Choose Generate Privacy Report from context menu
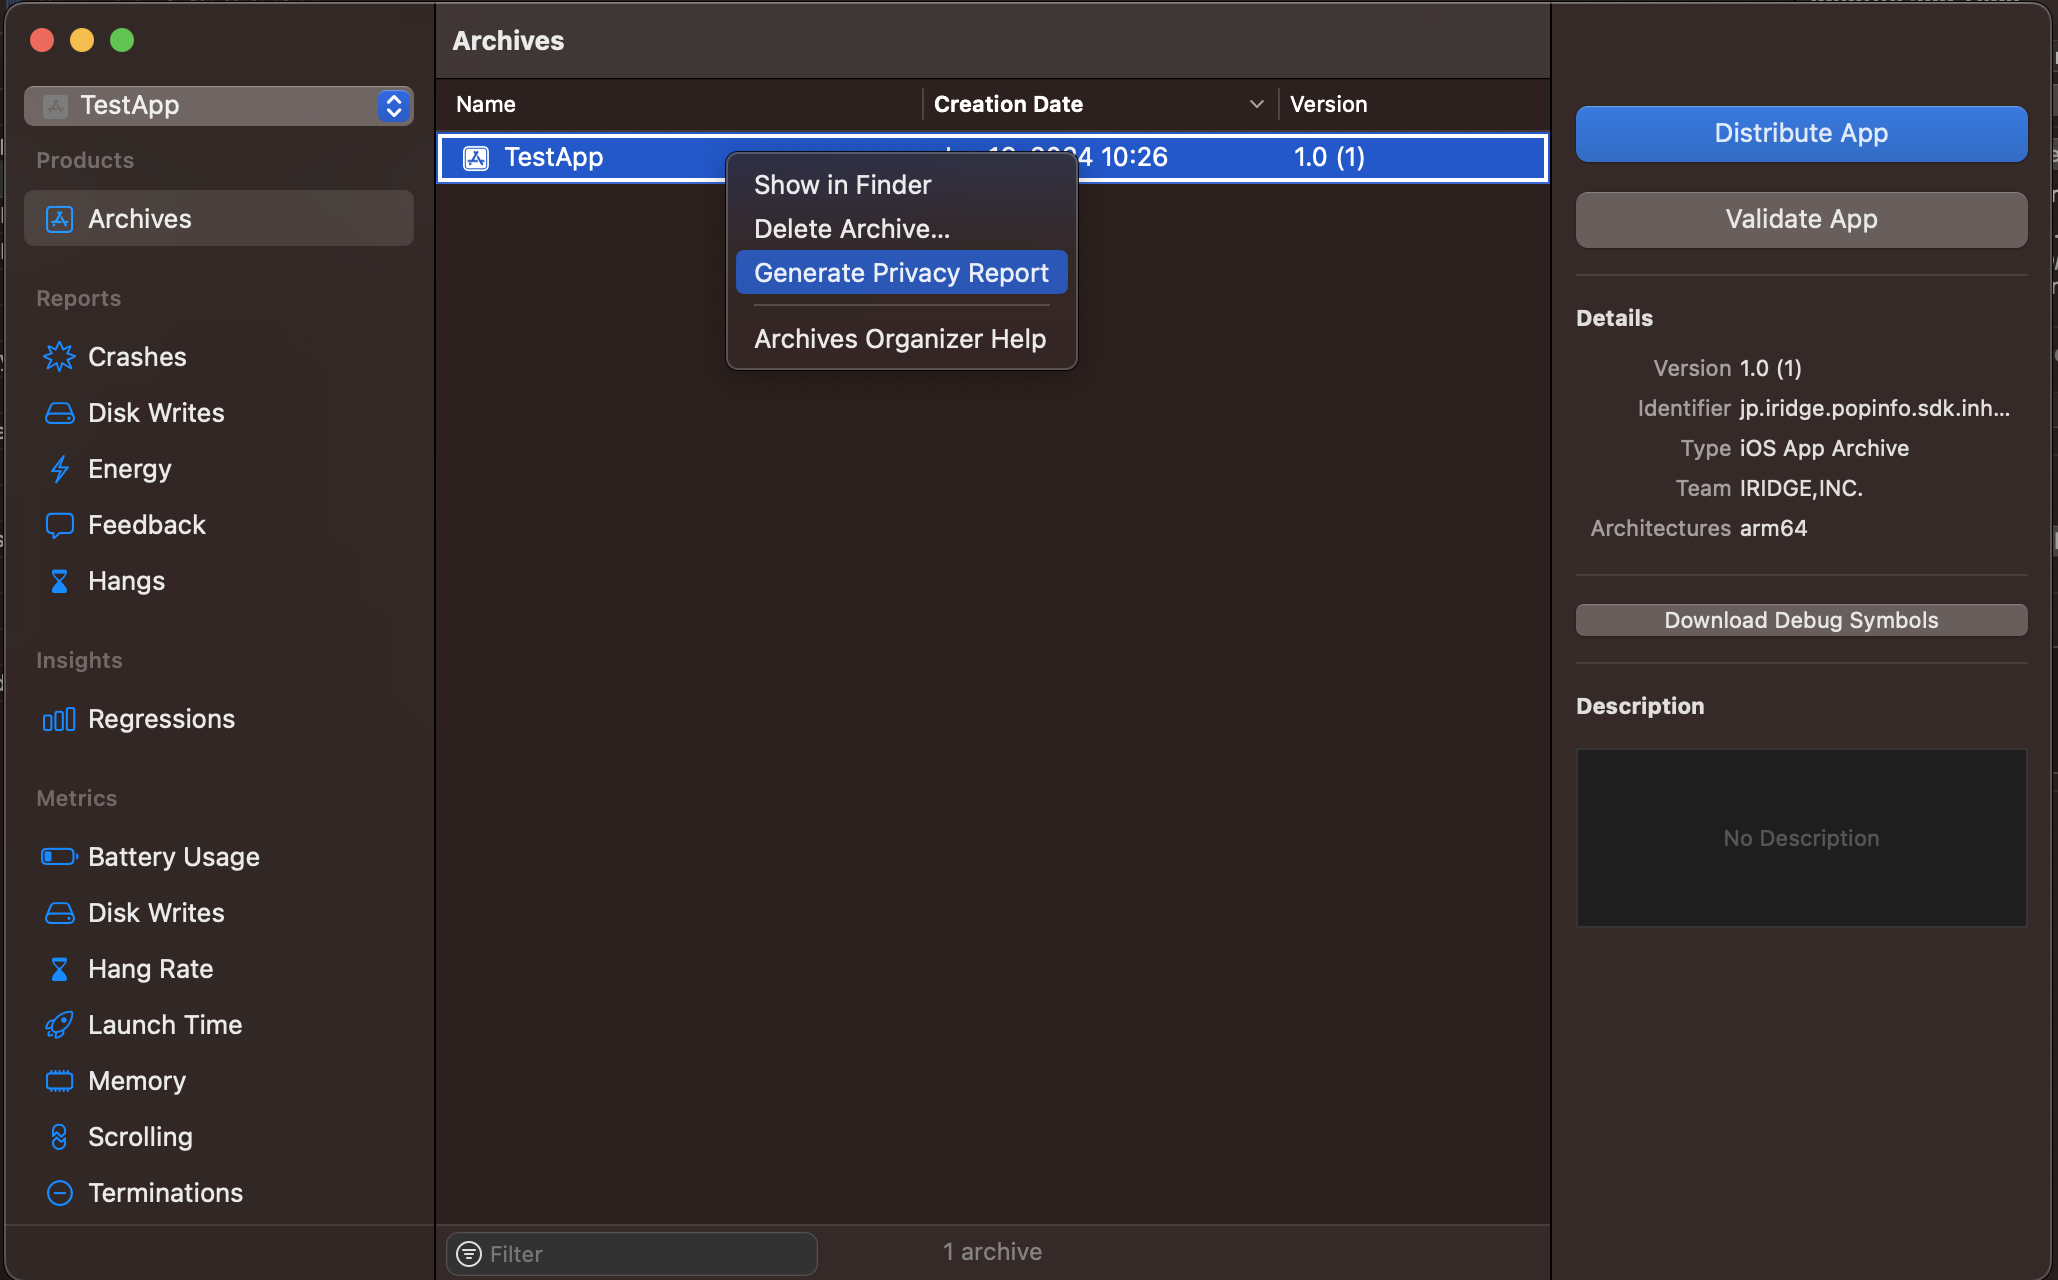 900,273
